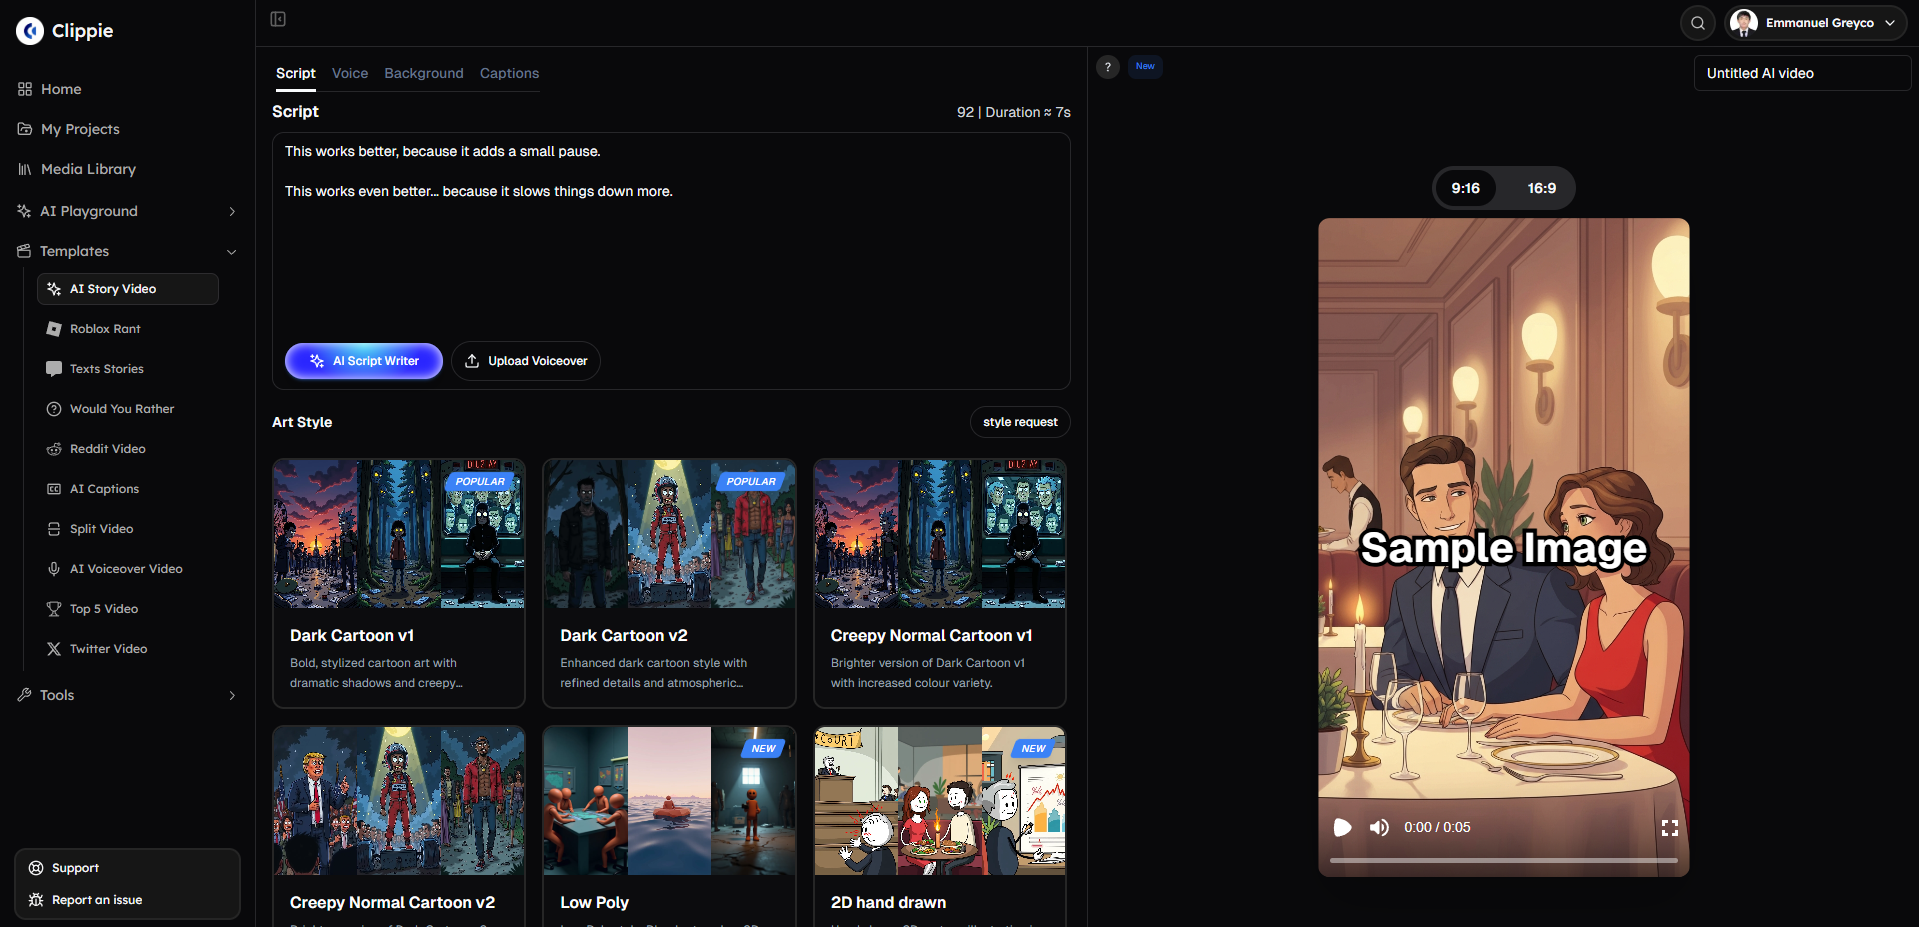The width and height of the screenshot is (1919, 927).
Task: Open the Emmanuel Greyco account dropdown
Action: (1817, 23)
